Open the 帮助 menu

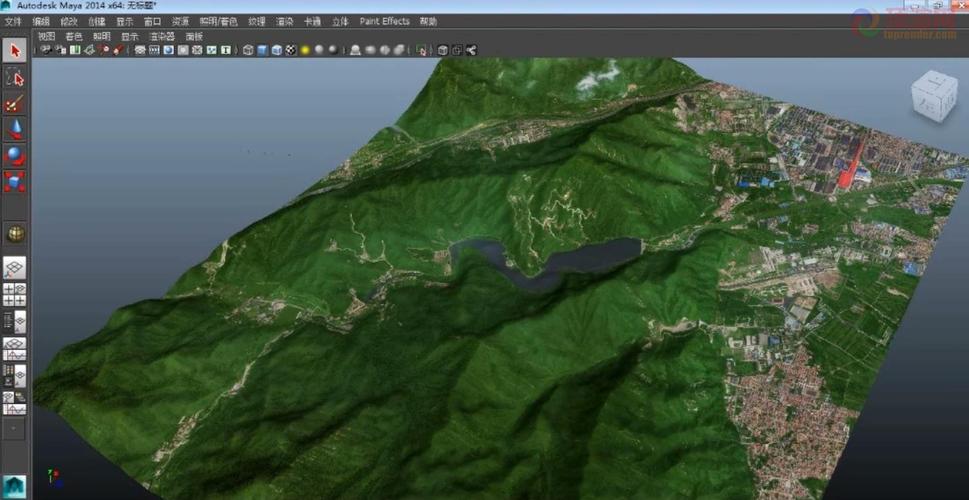pos(428,21)
